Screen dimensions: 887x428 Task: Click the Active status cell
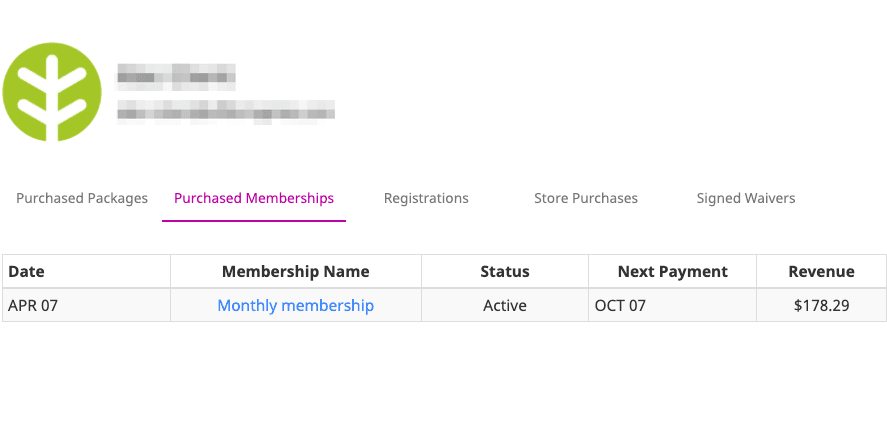click(x=505, y=305)
